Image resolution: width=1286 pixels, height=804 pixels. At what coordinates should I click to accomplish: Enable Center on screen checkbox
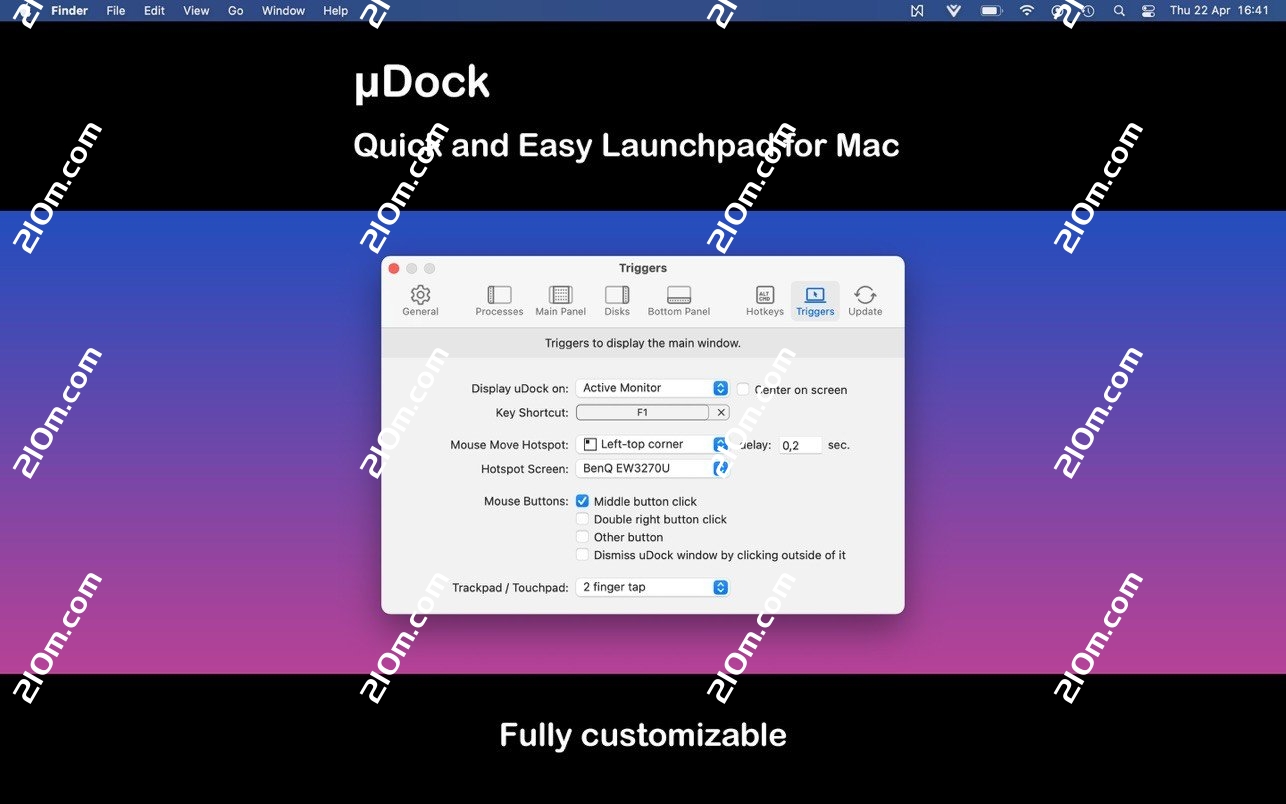click(743, 389)
